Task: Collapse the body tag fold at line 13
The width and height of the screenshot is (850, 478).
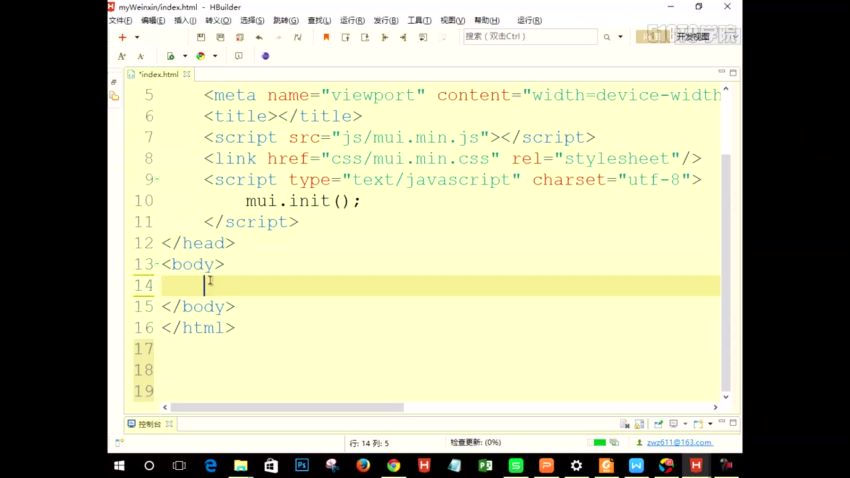Action: (157, 265)
